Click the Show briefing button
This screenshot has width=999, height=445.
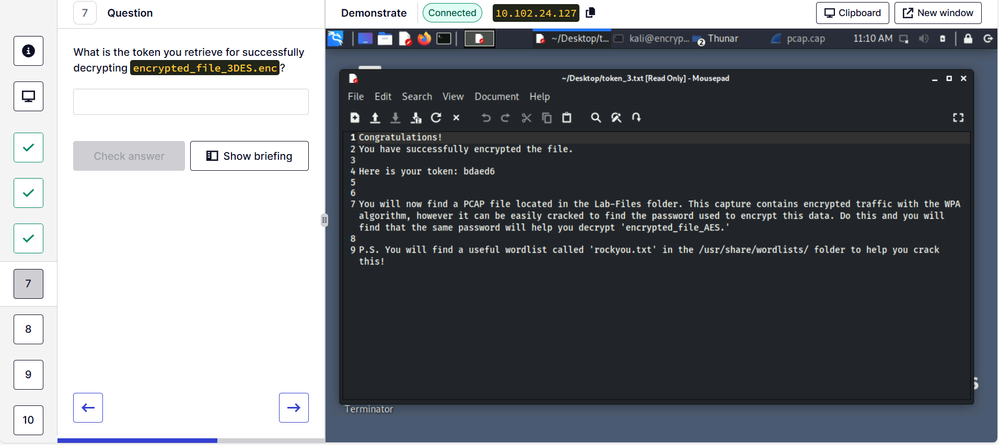click(249, 156)
